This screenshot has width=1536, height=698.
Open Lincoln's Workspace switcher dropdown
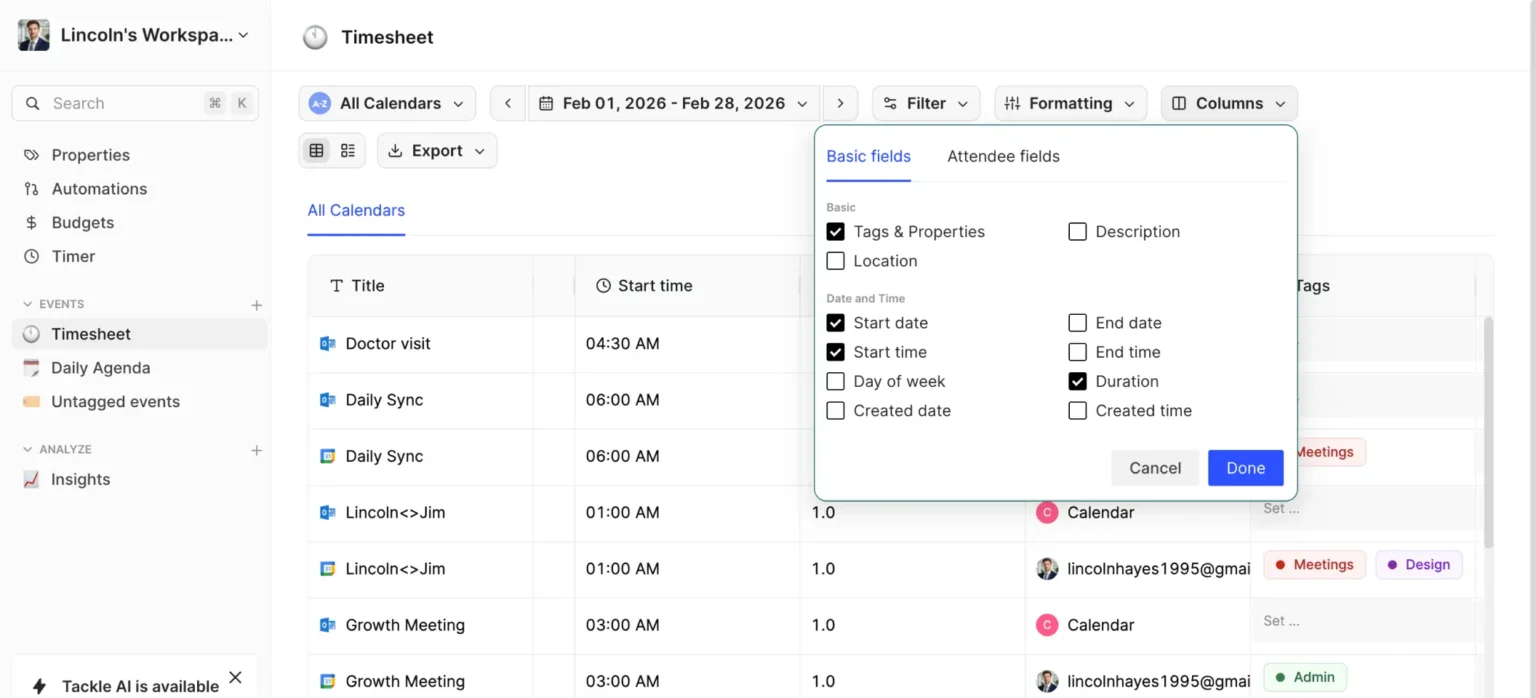(133, 35)
